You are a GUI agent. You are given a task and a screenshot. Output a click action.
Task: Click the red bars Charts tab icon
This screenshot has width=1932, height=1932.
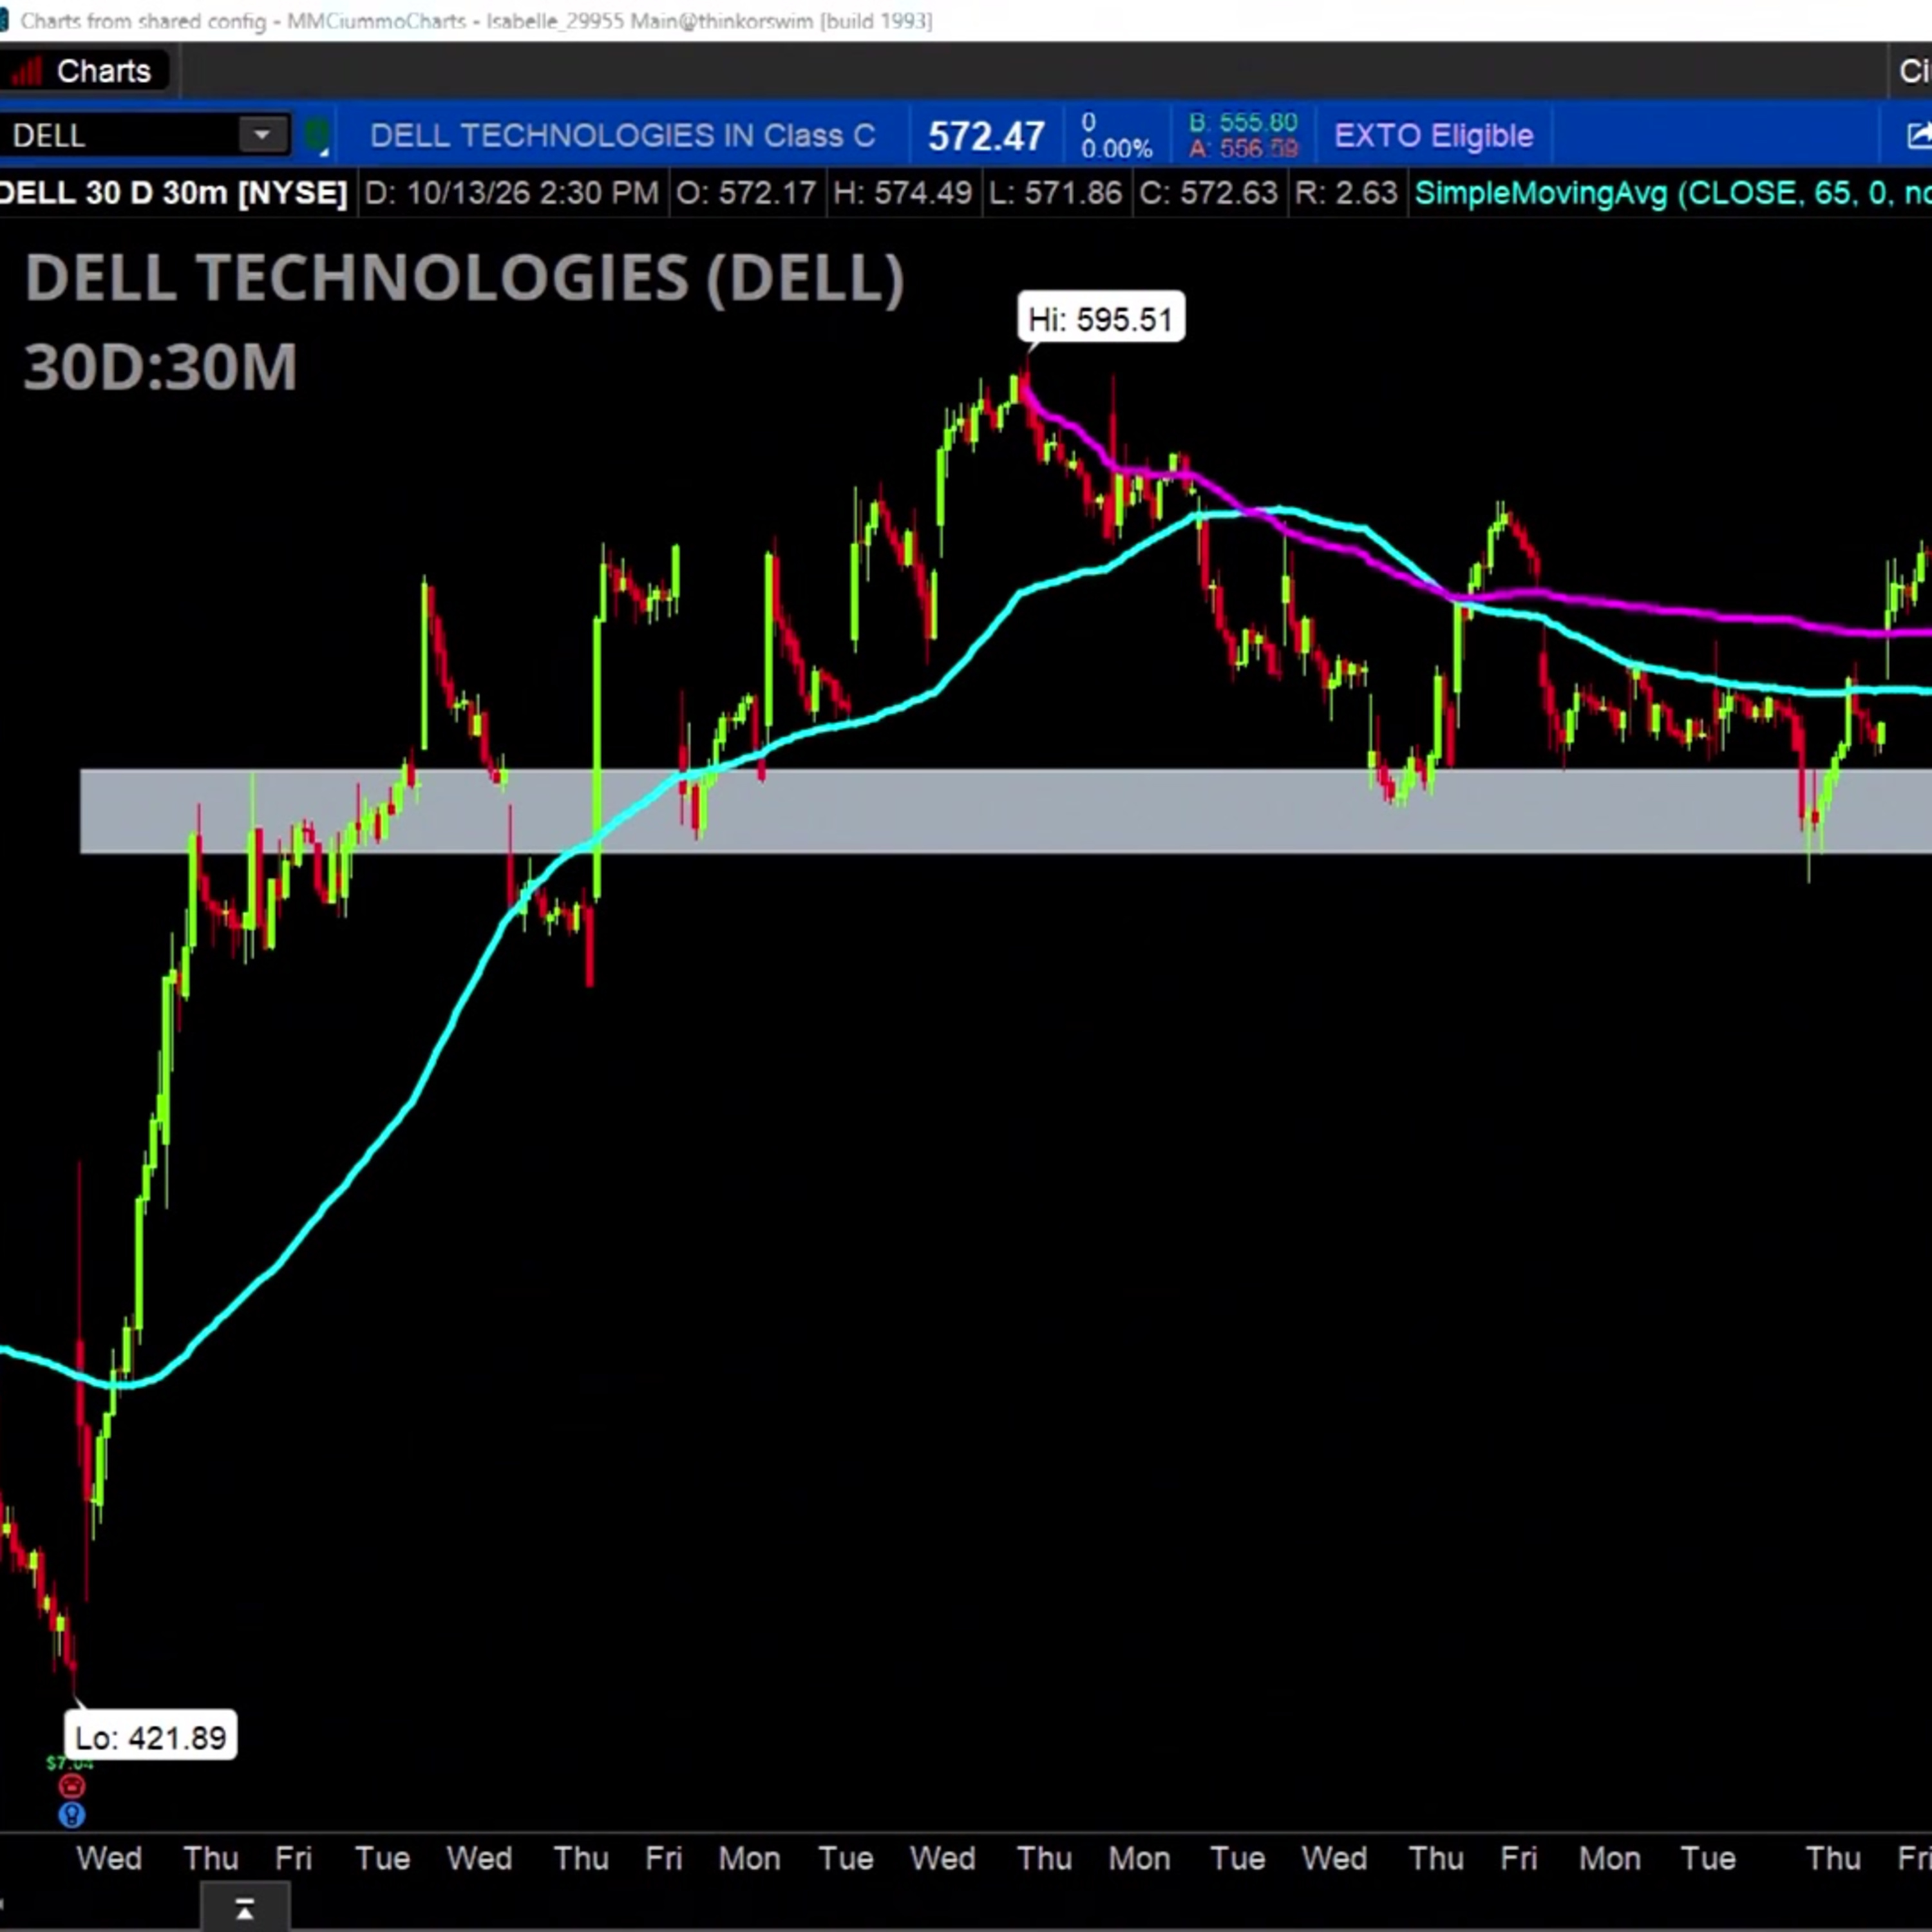tap(26, 71)
